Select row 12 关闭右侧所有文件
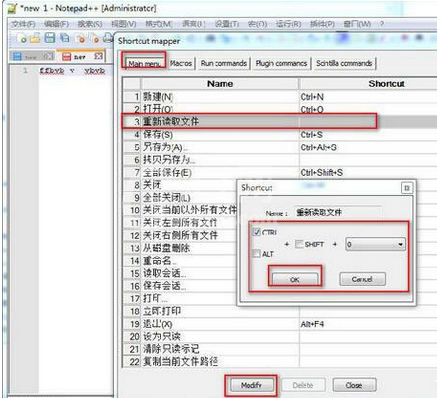 point(179,236)
